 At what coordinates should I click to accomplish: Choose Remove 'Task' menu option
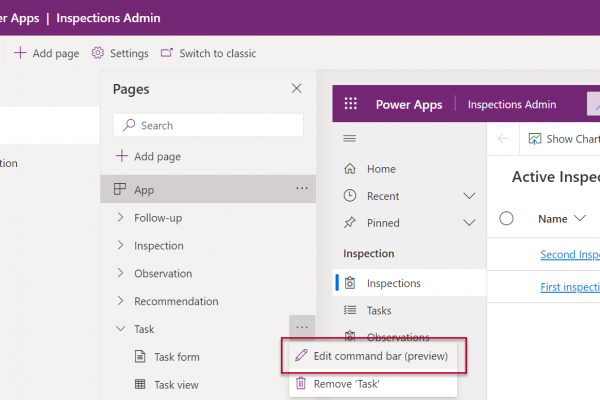[373, 384]
